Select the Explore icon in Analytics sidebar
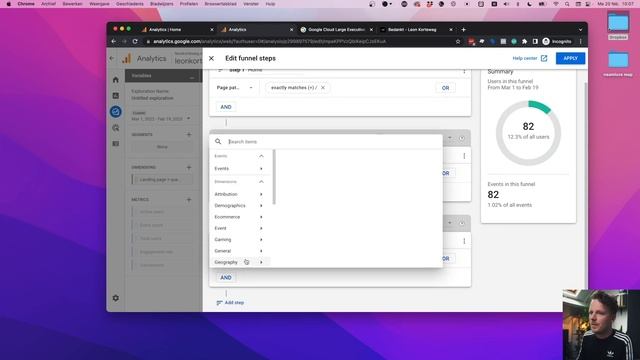The image size is (640, 360). click(116, 111)
